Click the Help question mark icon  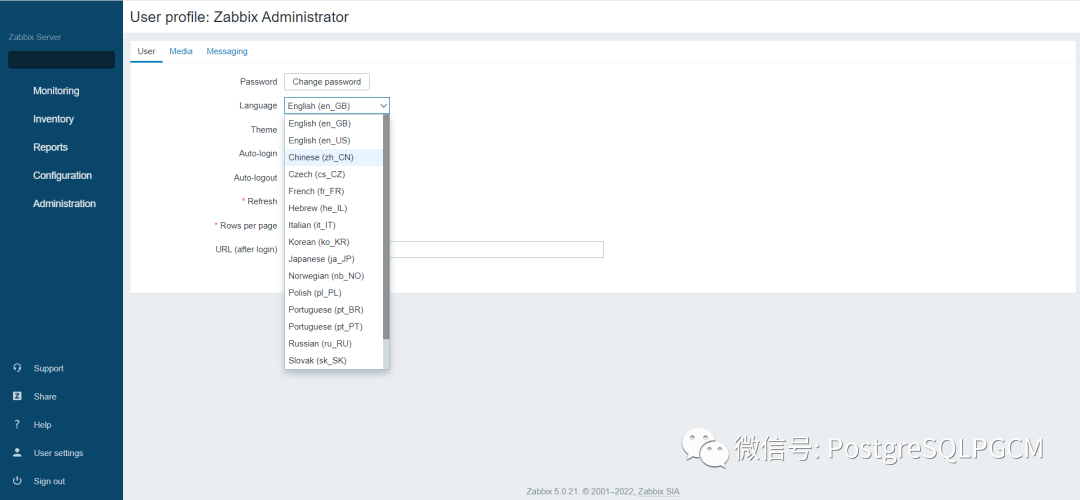click(x=17, y=425)
